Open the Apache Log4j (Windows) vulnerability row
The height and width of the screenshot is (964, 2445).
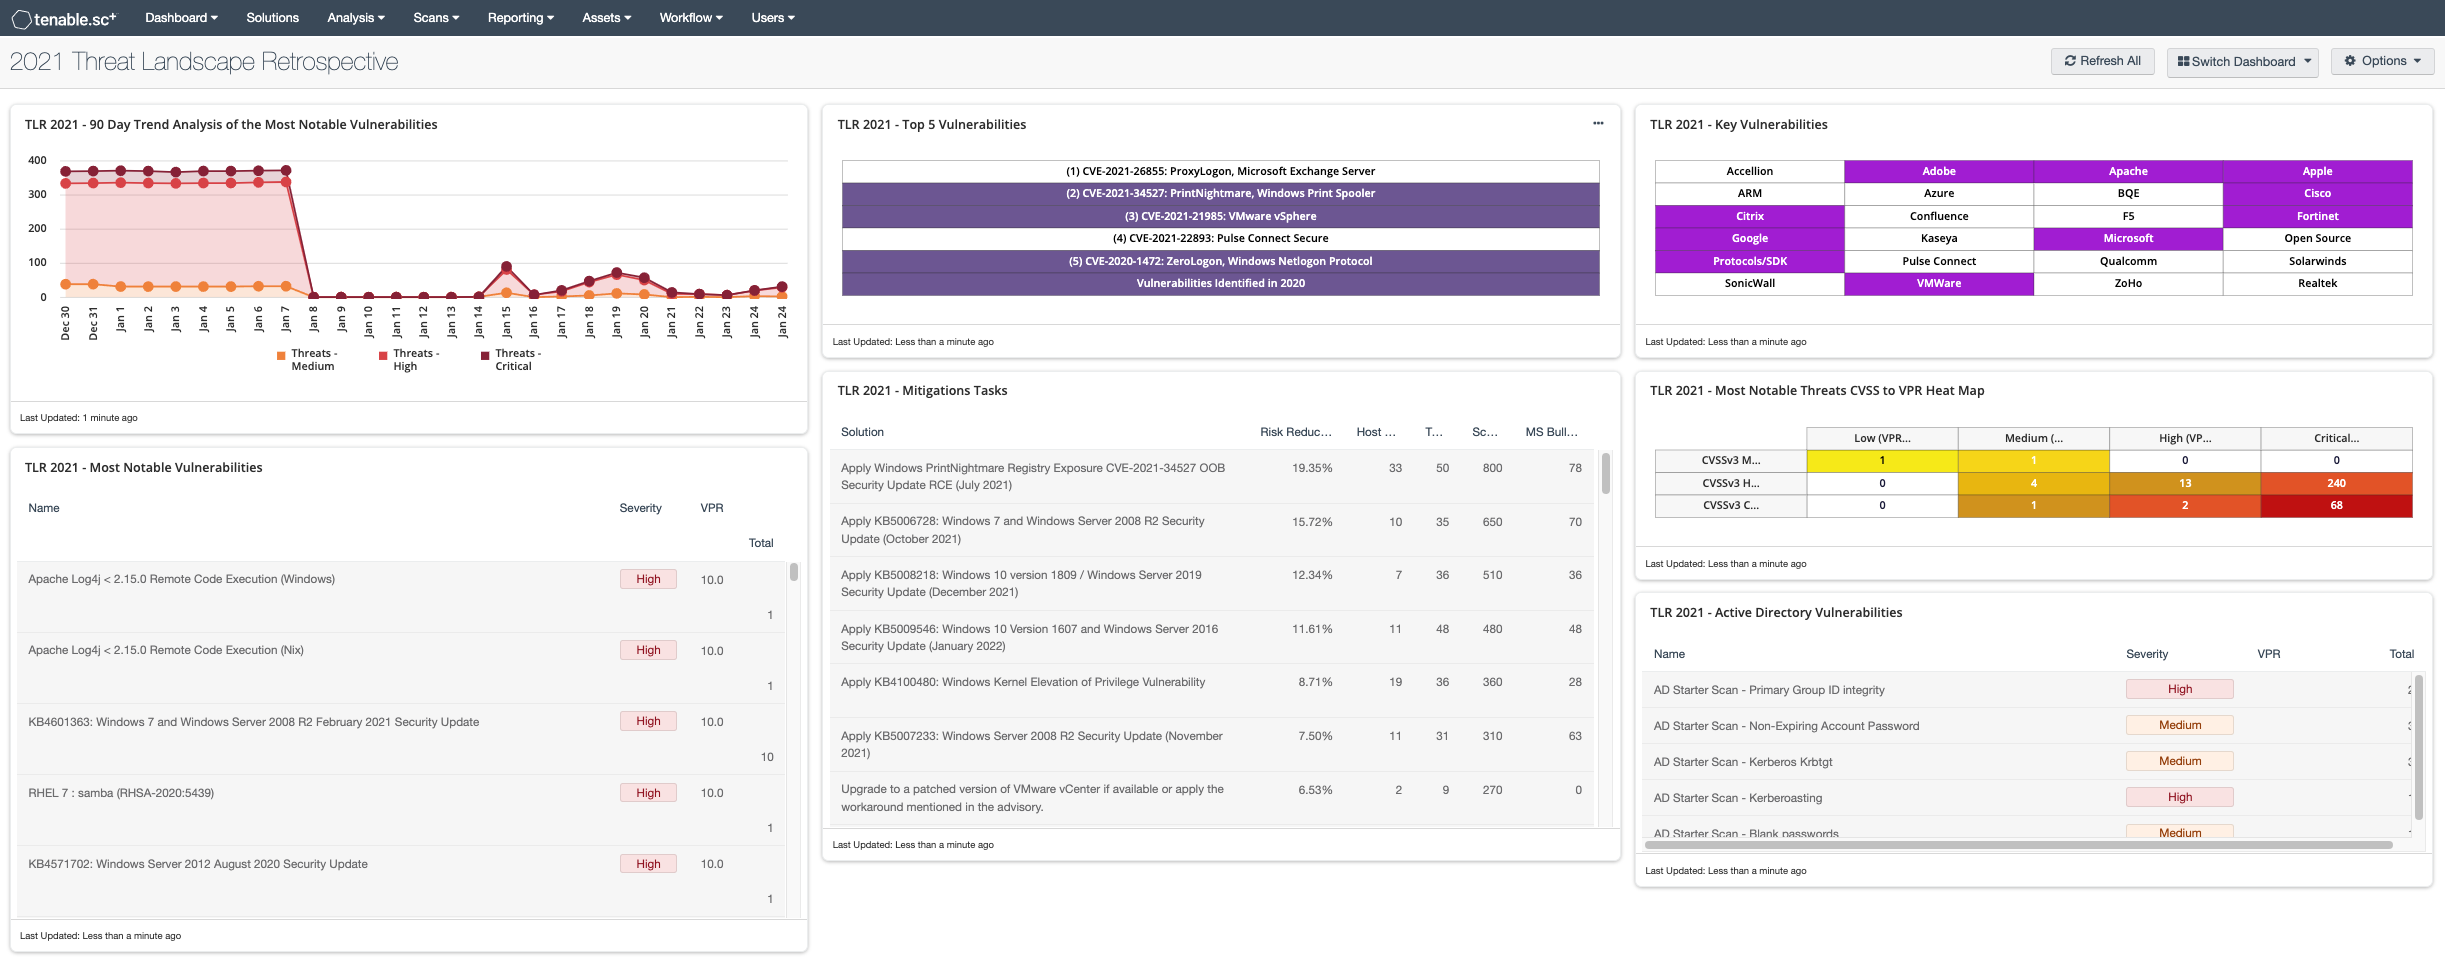click(401, 597)
